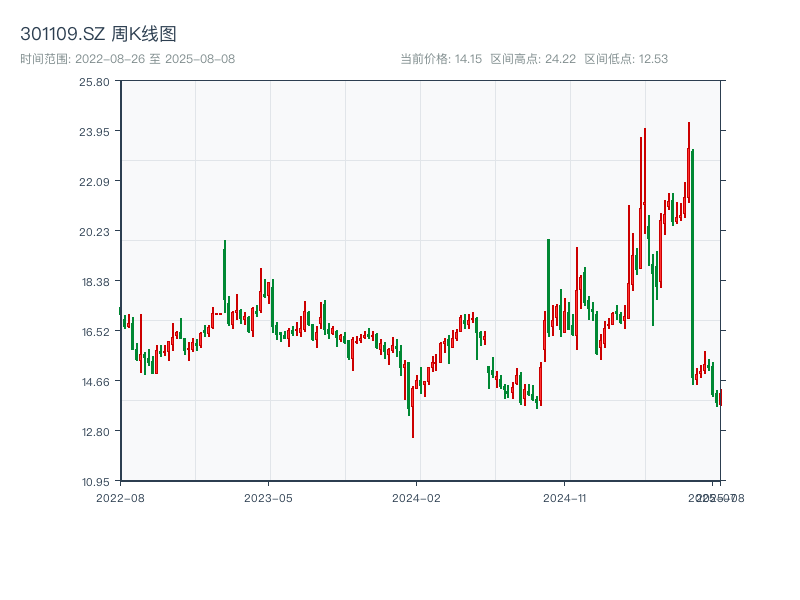Image resolution: width=800 pixels, height=600 pixels.
Task: Click the chart title 301109.SZ 周K线图
Action: tap(98, 34)
